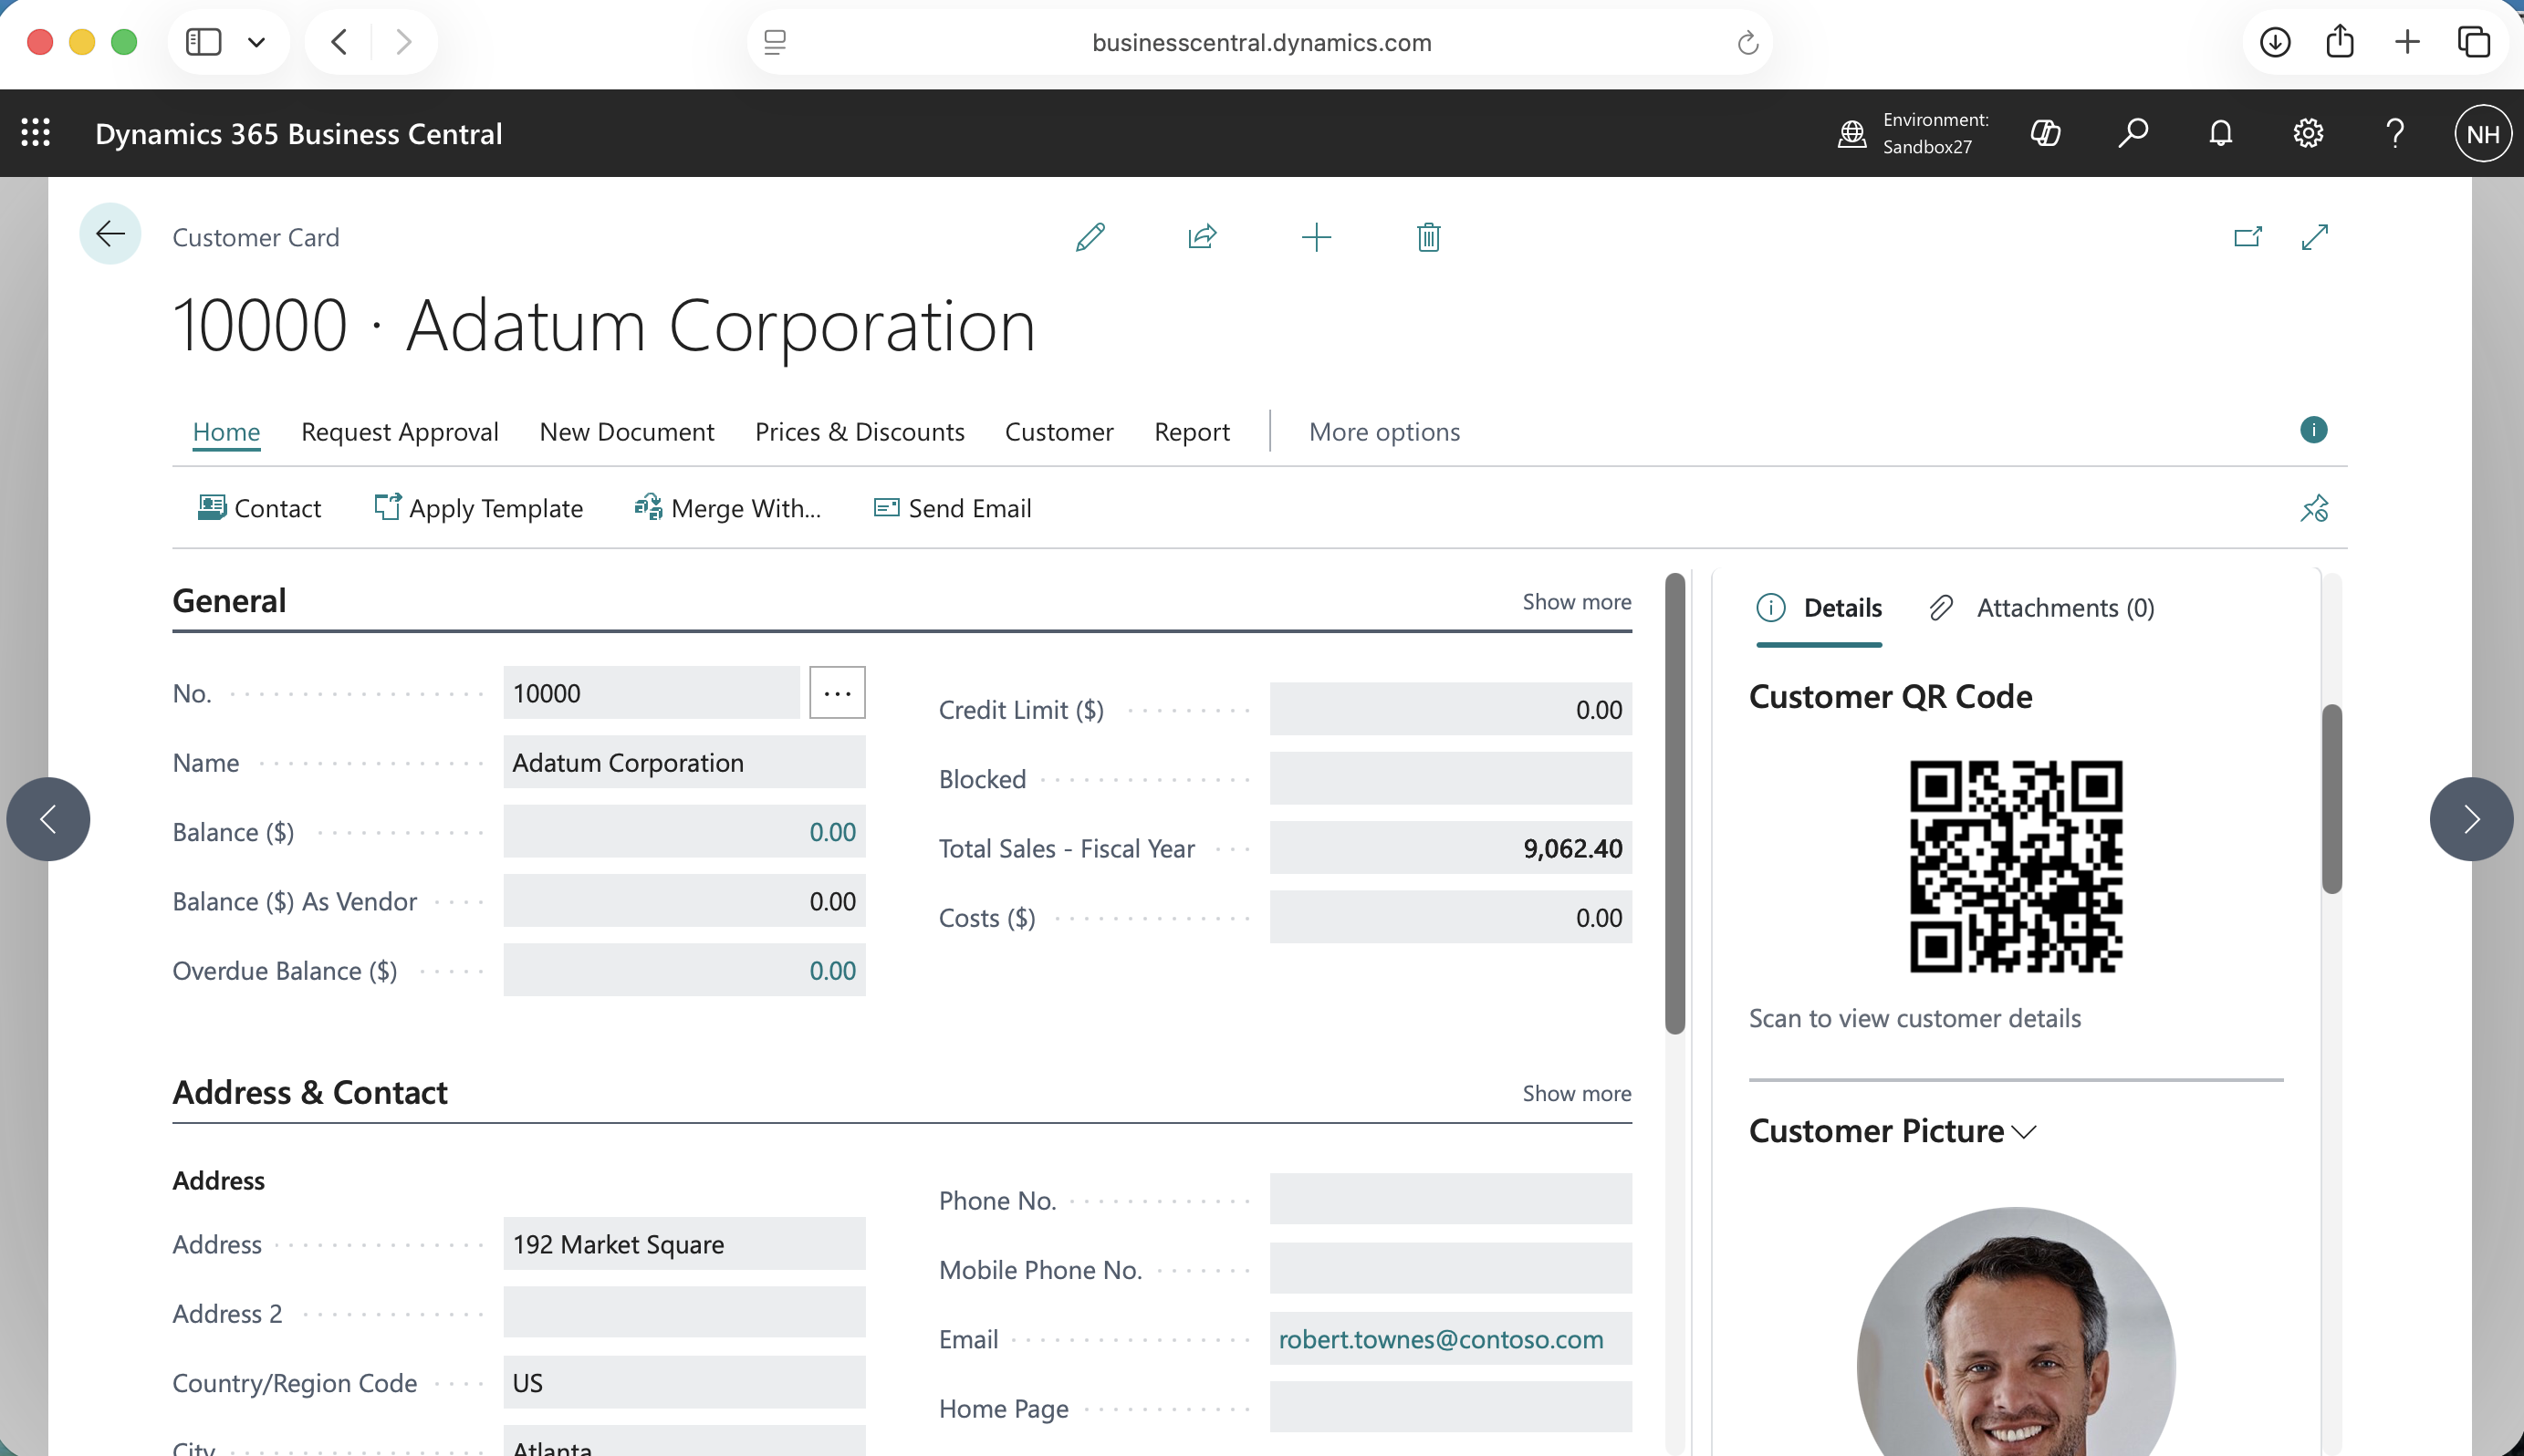Edit the customer card with the pencil icon
Viewport: 2524px width, 1456px height.
(x=1089, y=237)
